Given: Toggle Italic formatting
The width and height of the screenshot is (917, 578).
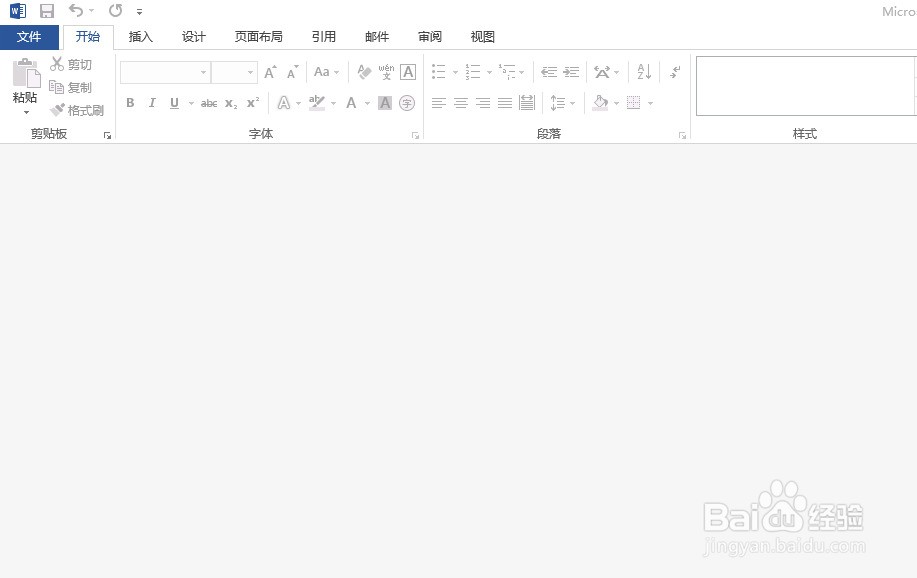Looking at the screenshot, I should click(x=152, y=103).
